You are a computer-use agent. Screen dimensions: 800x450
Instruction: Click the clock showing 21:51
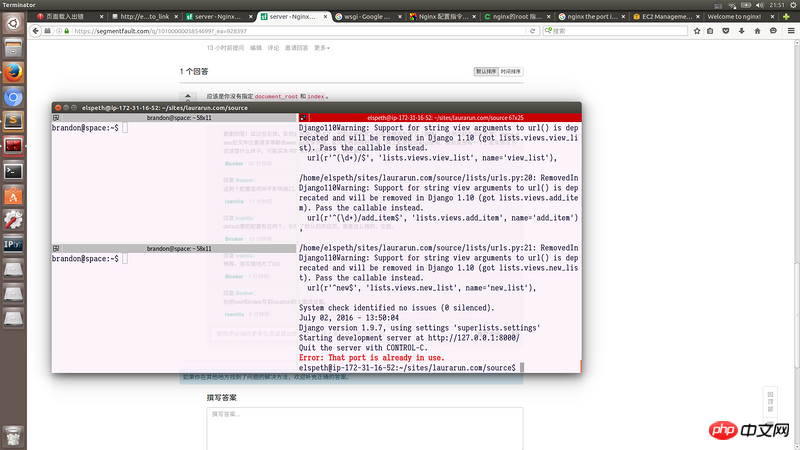point(777,5)
